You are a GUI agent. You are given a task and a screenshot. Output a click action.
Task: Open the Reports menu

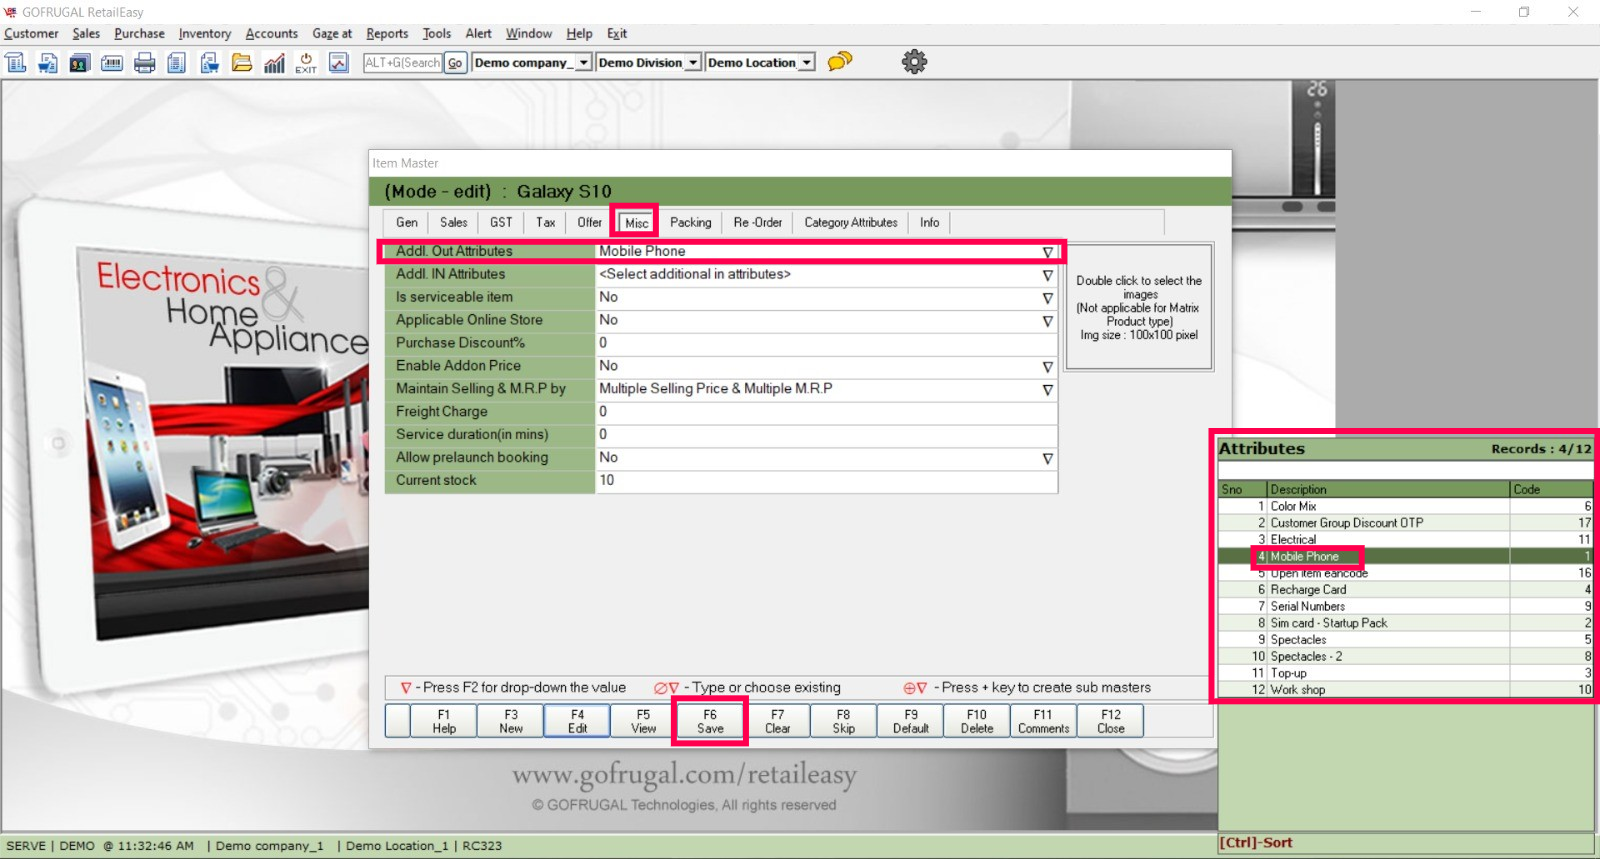(x=387, y=34)
